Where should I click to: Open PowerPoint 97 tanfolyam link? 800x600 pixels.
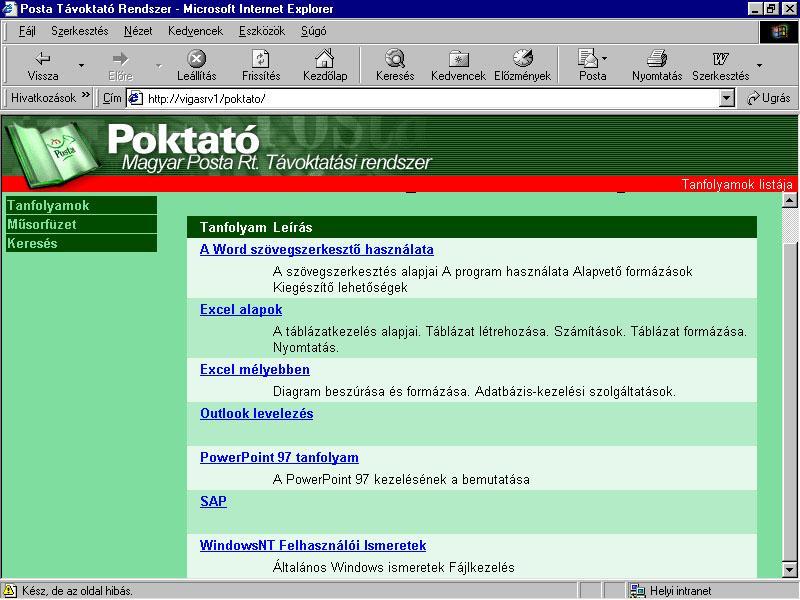click(279, 457)
